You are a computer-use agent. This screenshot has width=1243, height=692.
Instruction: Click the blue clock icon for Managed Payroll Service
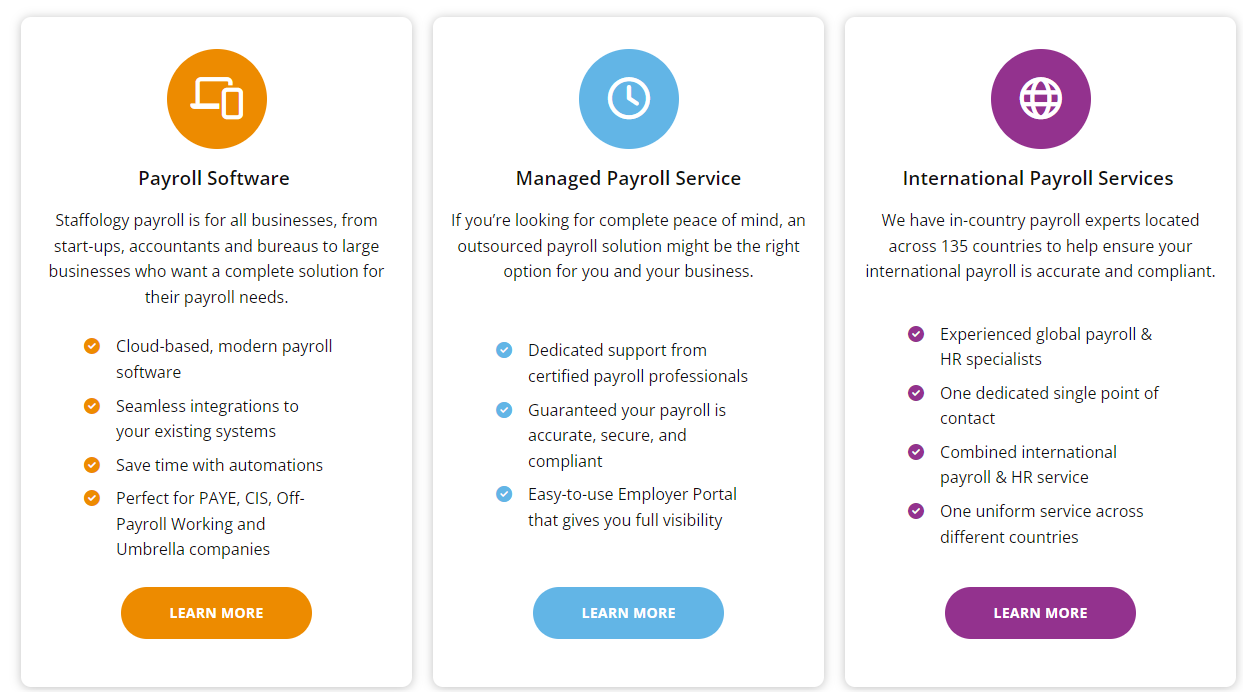[x=628, y=98]
